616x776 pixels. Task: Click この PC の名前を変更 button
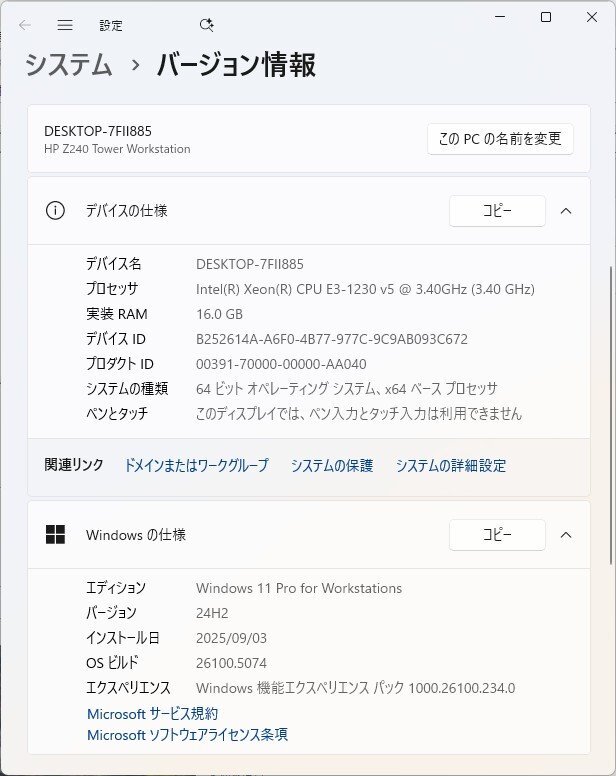(x=500, y=139)
